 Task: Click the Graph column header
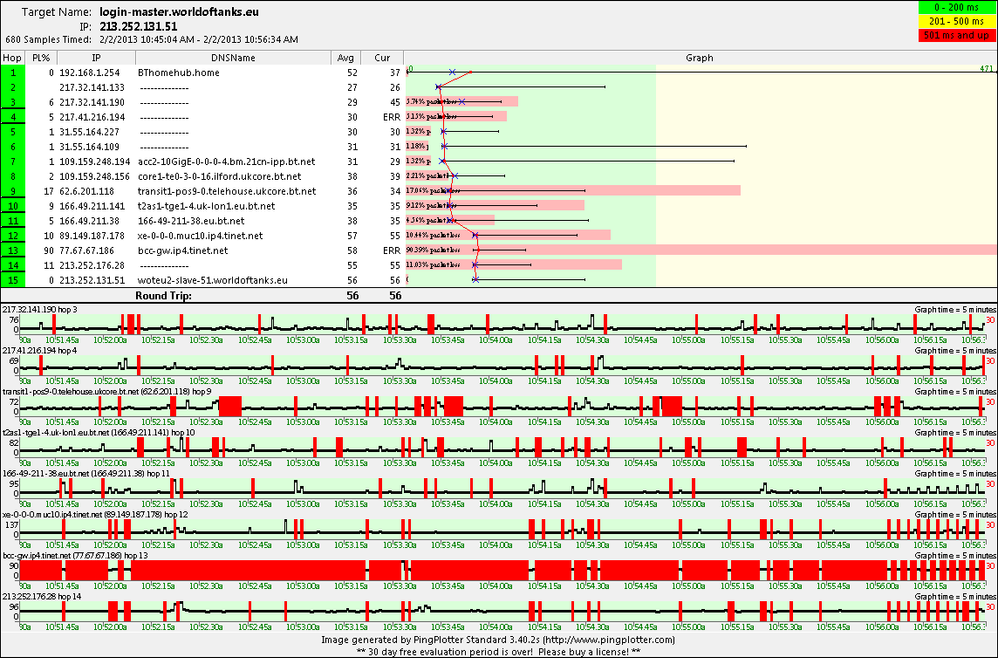point(699,58)
